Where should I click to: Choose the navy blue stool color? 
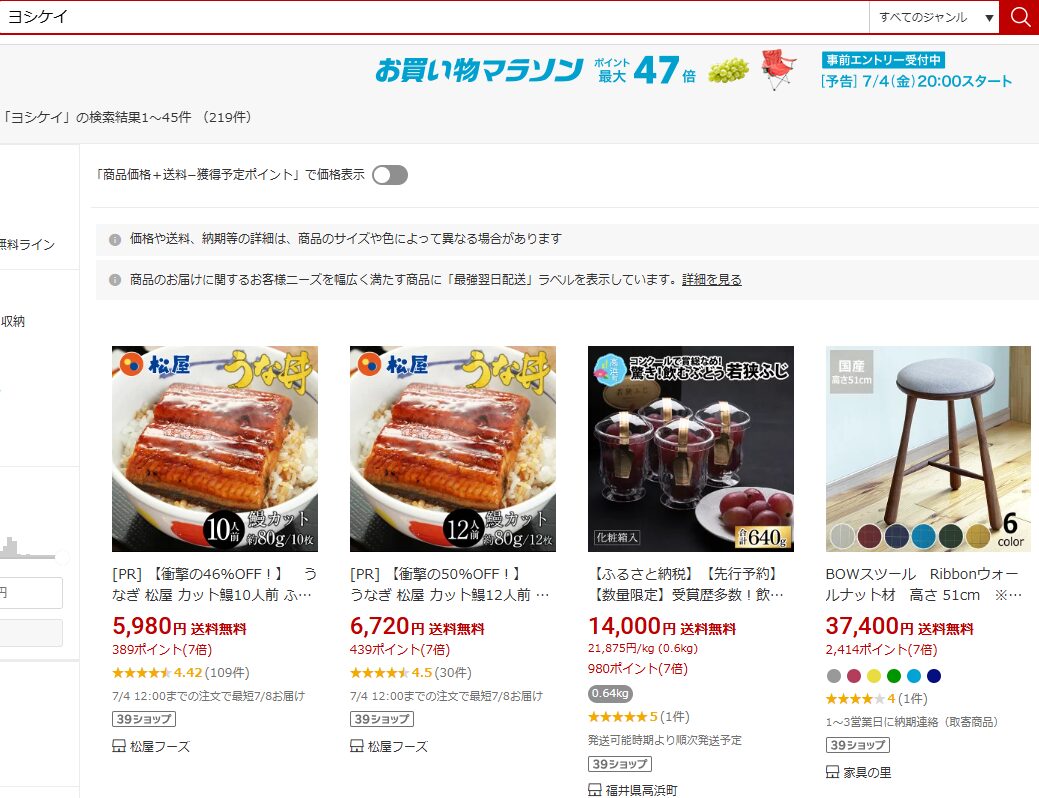click(934, 676)
